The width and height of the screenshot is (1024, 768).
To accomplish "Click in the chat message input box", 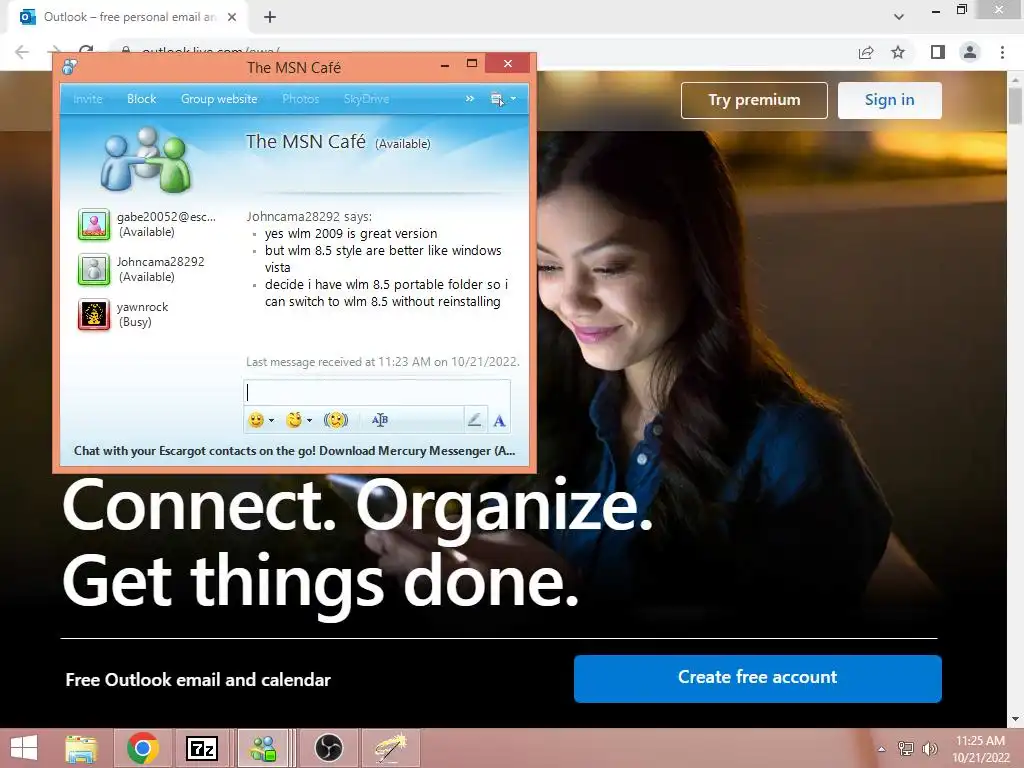I will point(377,392).
